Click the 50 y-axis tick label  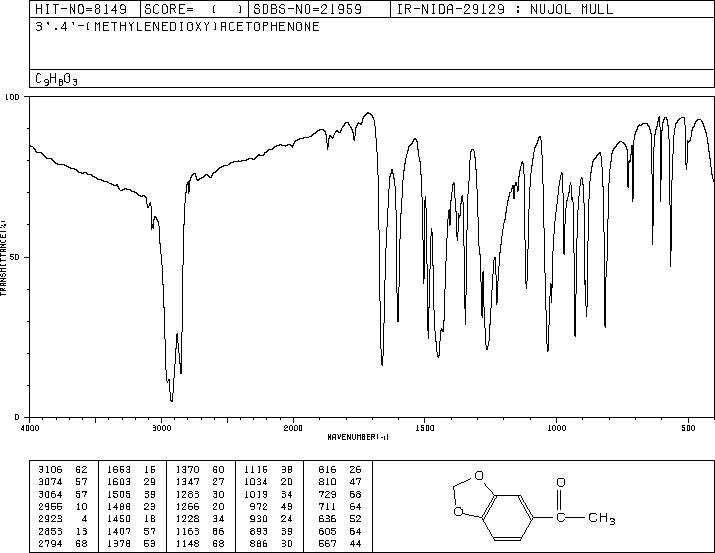point(15,257)
